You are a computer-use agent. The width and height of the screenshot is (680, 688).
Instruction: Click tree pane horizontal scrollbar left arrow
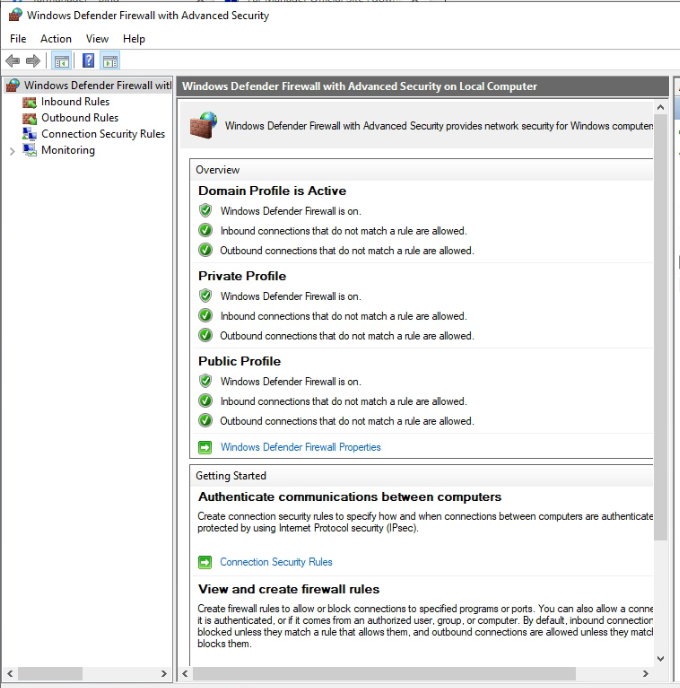tap(10, 674)
